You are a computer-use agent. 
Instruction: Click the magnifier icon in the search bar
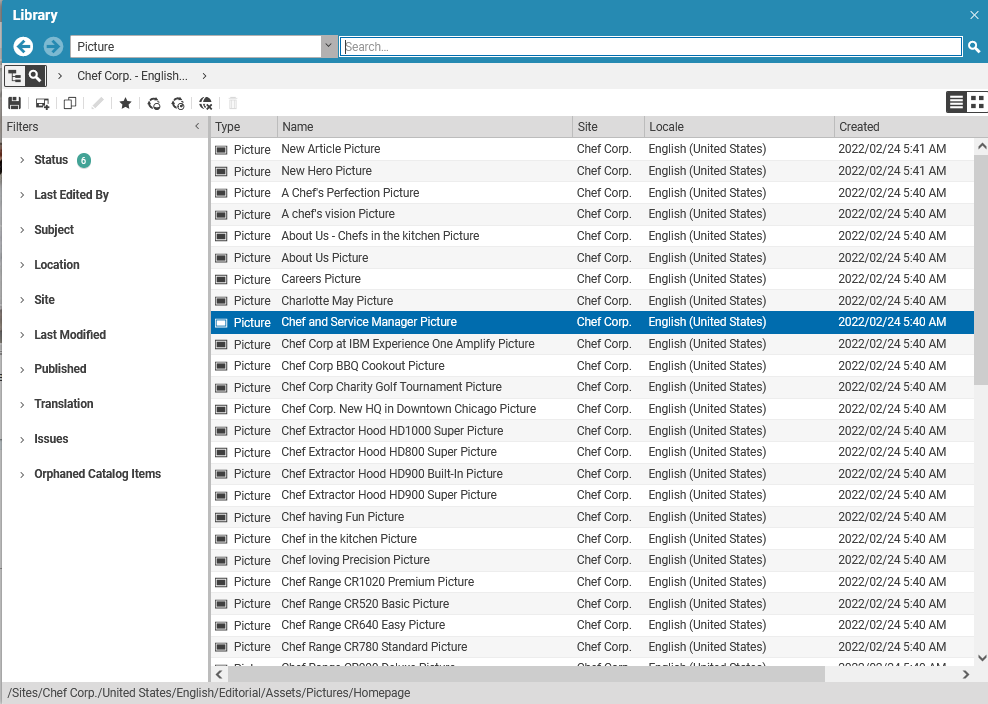point(973,46)
